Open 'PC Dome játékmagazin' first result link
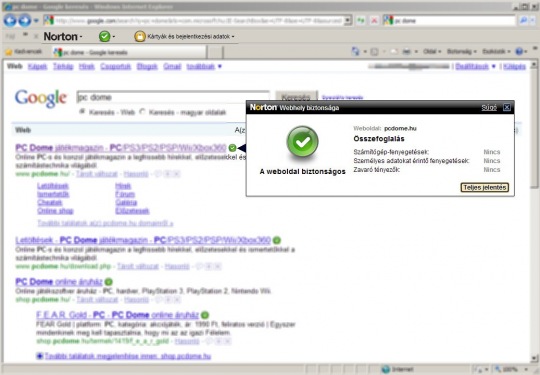Screen dimensions: 540x375 tap(121, 148)
